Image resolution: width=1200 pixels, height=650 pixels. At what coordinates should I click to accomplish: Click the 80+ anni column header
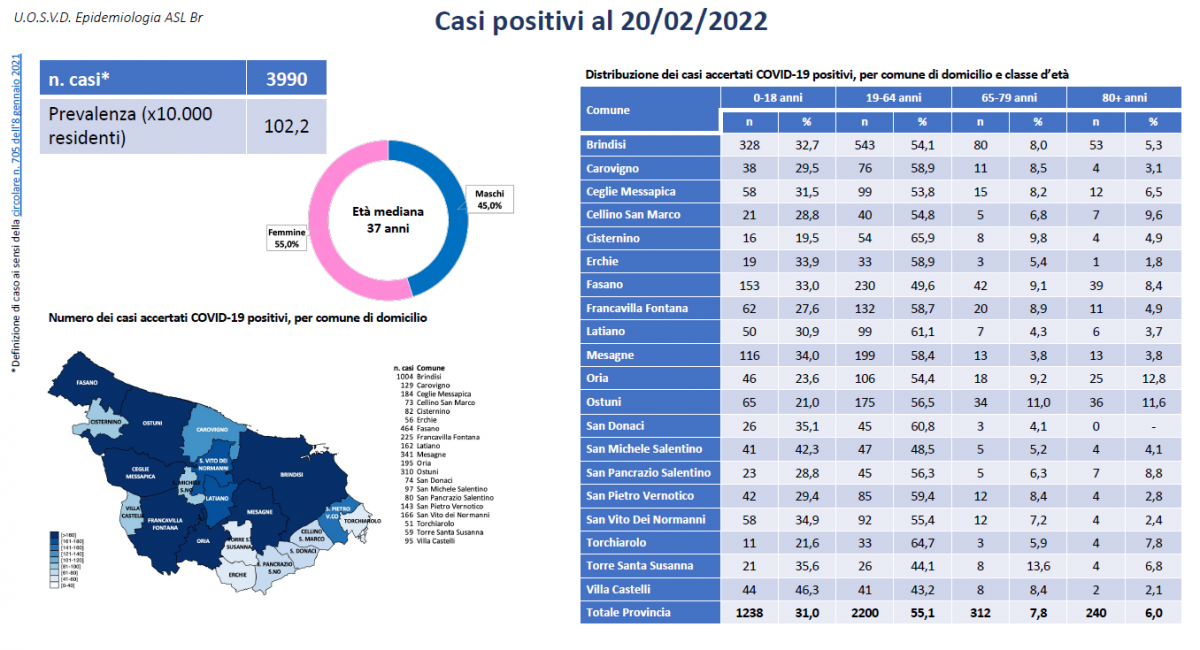pos(1125,98)
